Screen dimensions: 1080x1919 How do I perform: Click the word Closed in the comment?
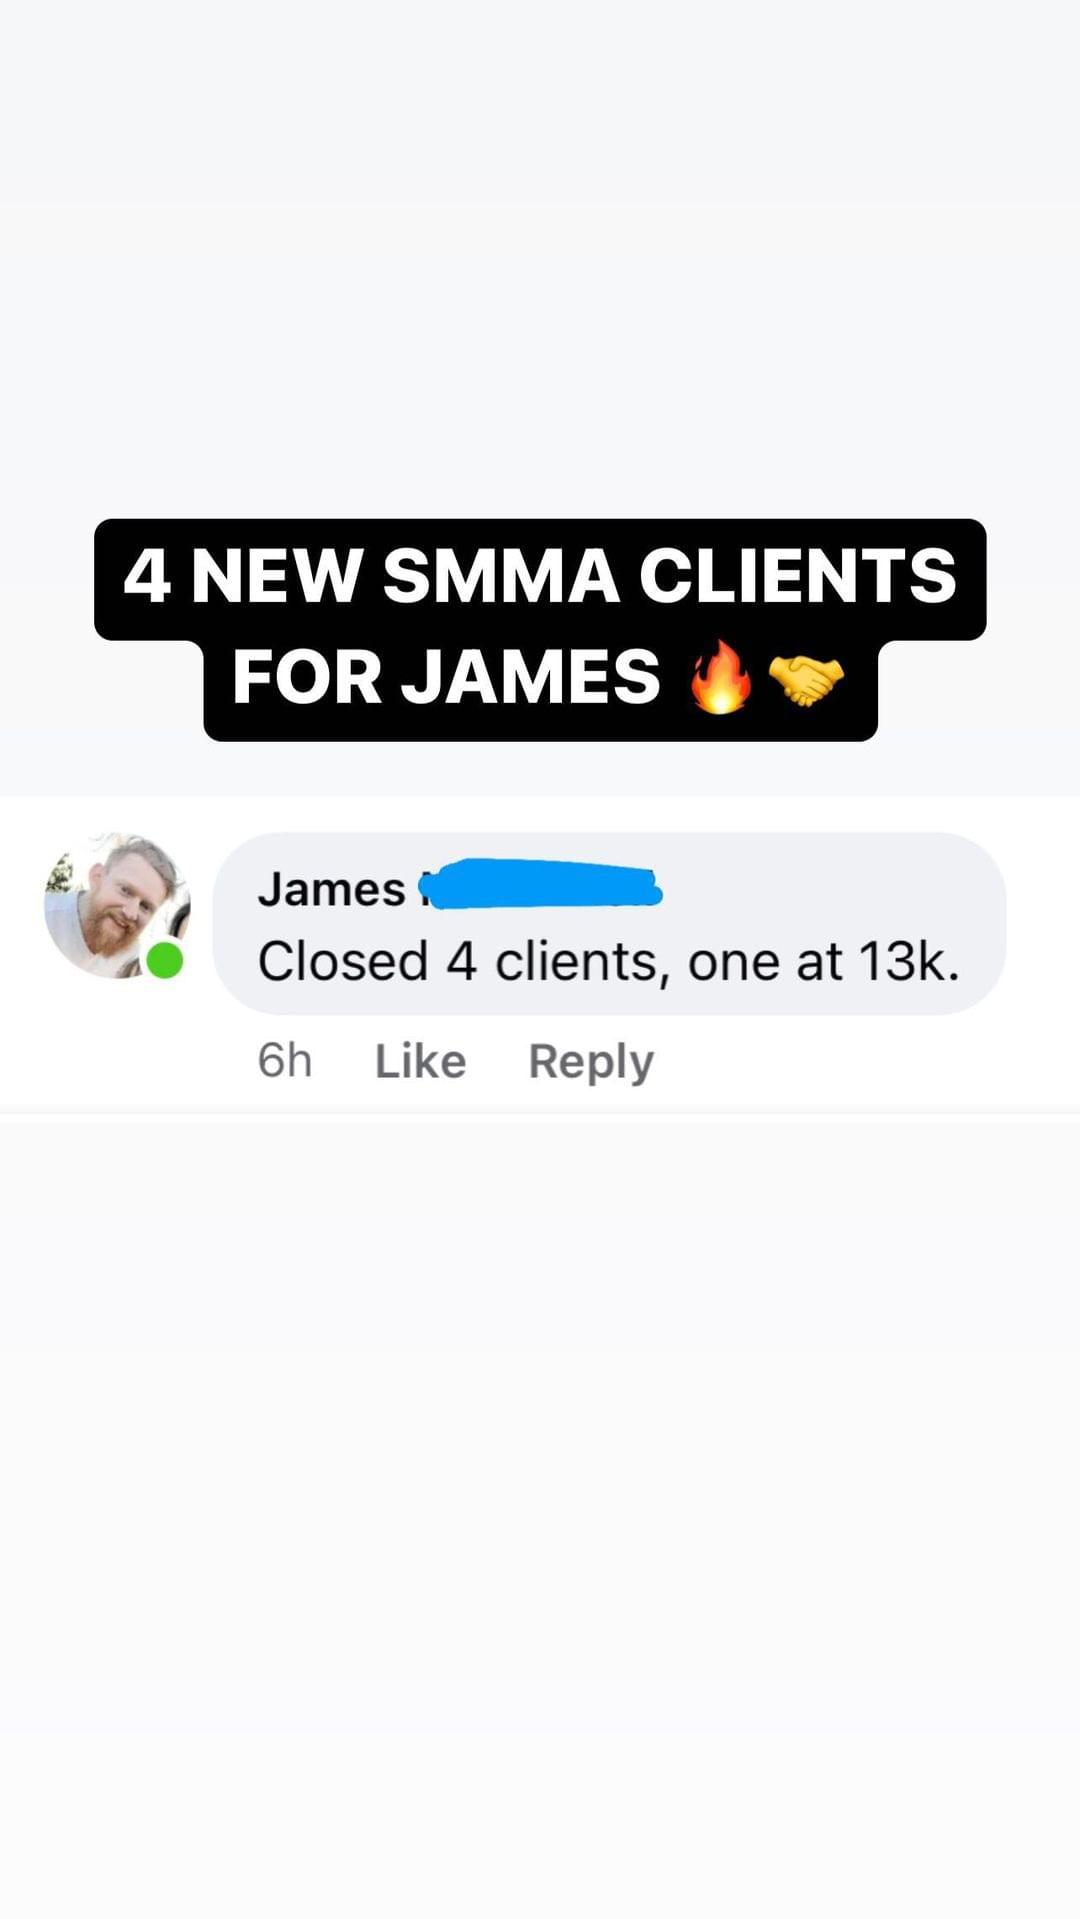343,961
